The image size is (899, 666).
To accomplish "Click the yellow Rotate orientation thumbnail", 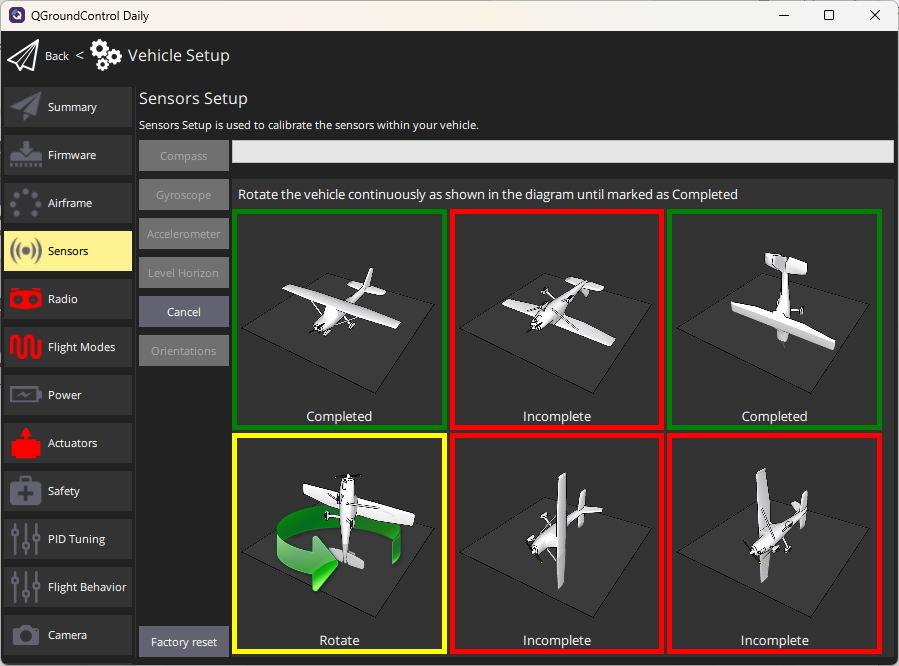I will click(x=339, y=542).
